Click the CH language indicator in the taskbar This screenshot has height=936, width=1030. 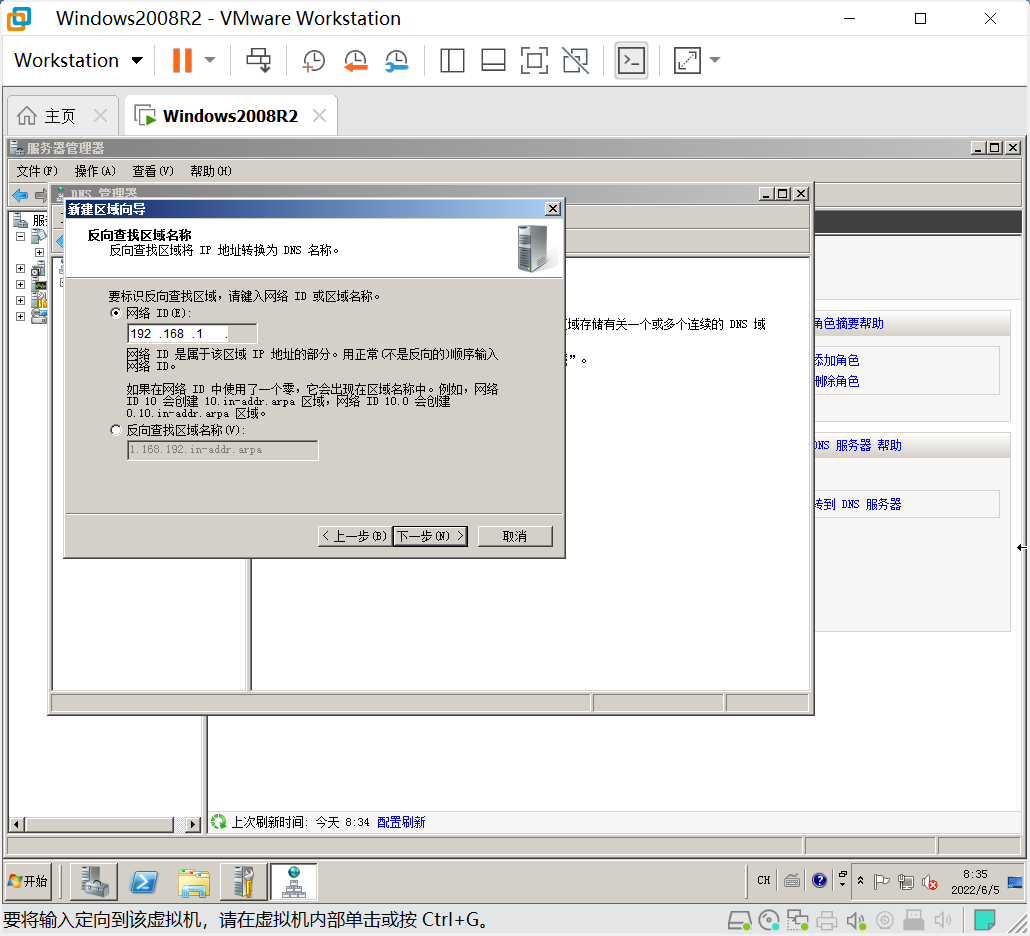763,881
